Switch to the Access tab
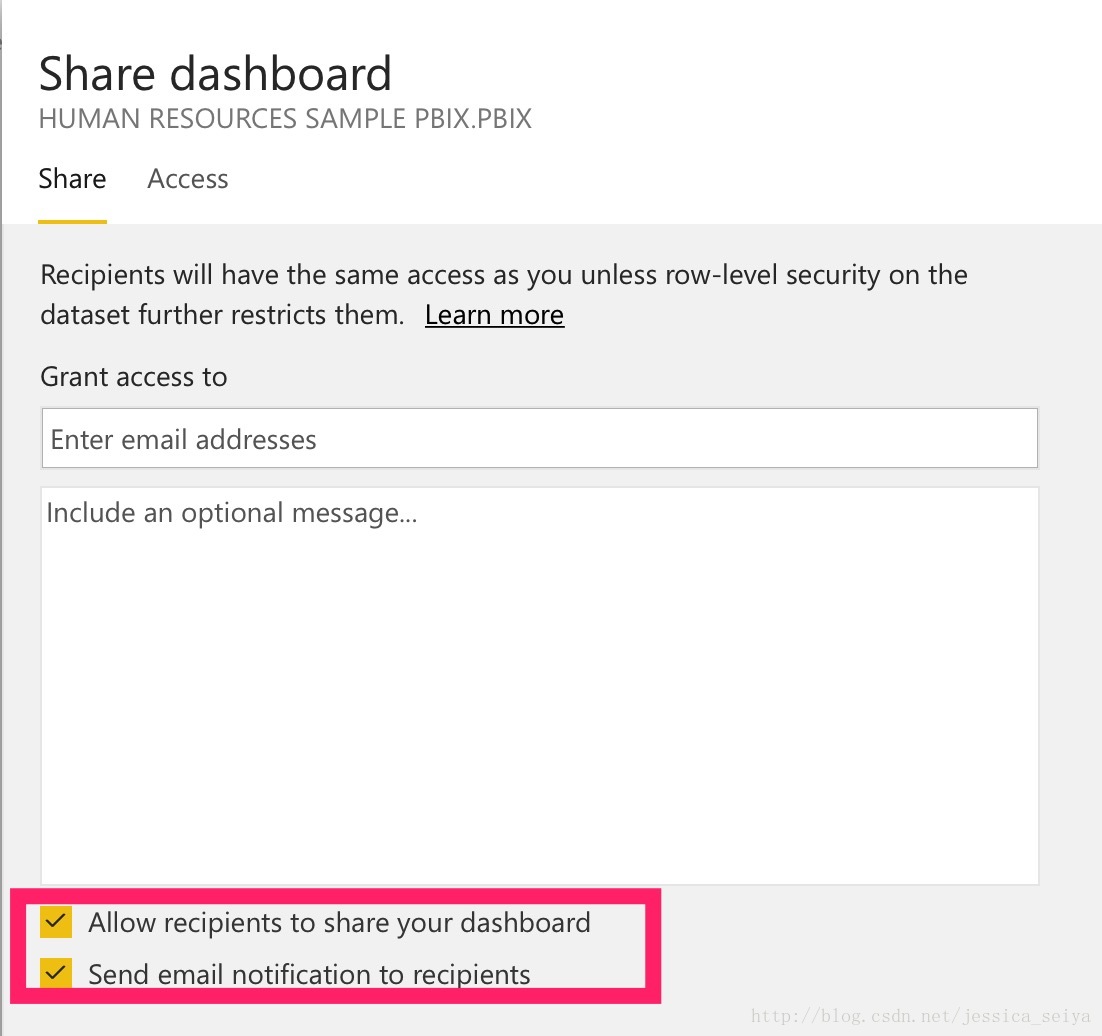Screen dimensions: 1102x1036 tap(188, 179)
